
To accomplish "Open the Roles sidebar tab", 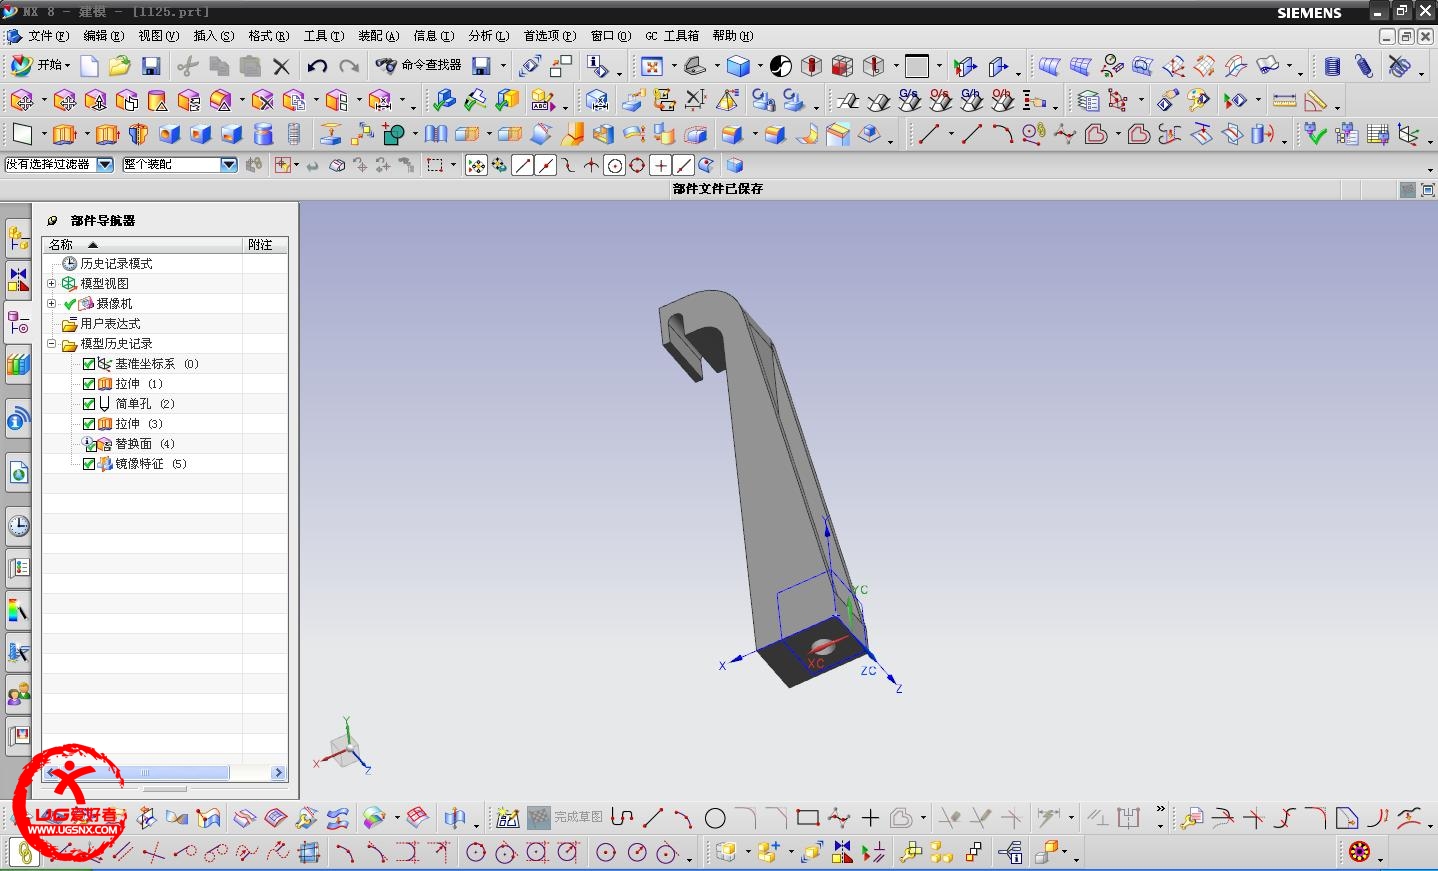I will pos(18,694).
